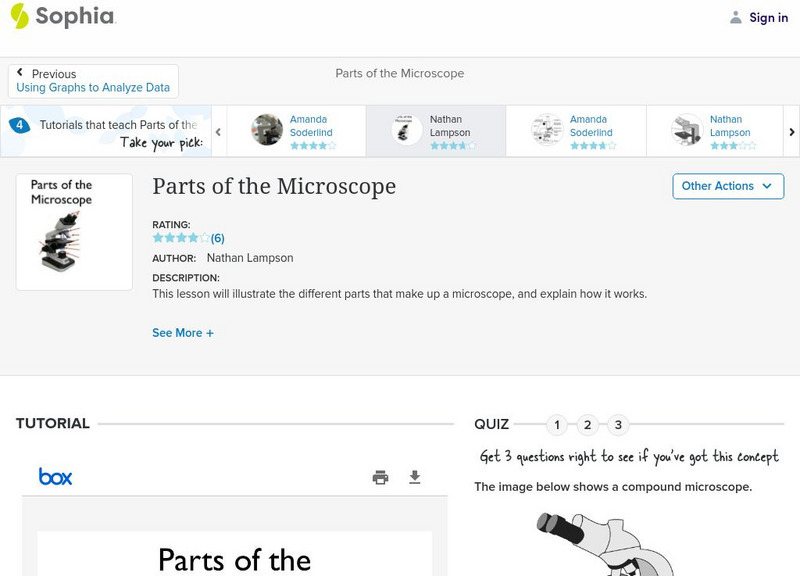Go to Previous lesson Using Graphs

[93, 81]
